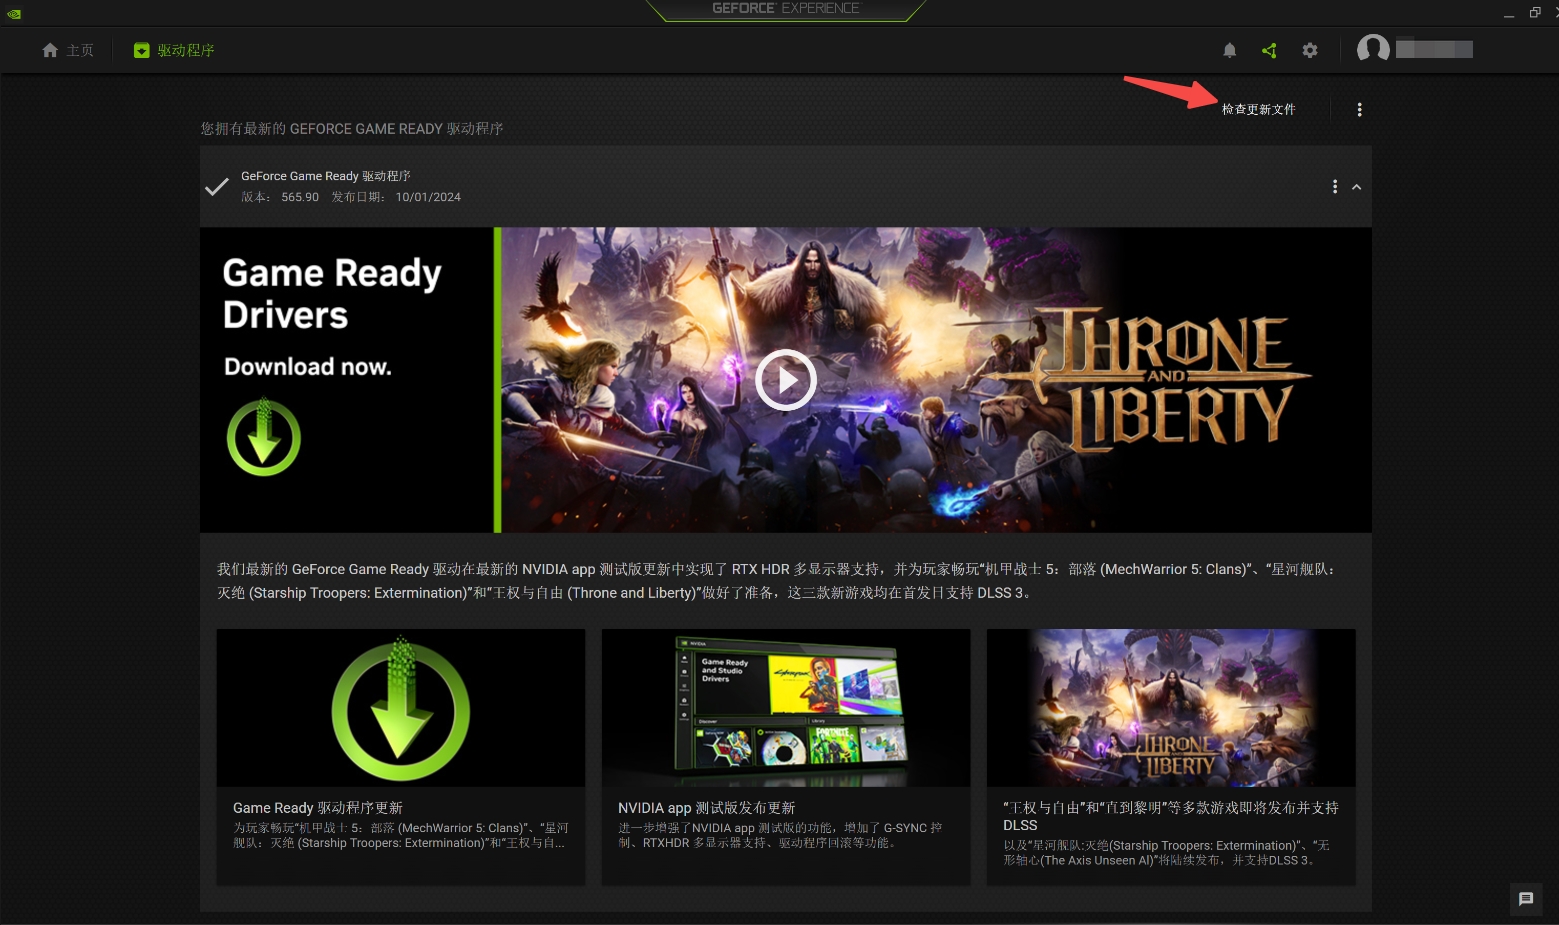Click the user account avatar
Image resolution: width=1559 pixels, height=925 pixels.
pyautogui.click(x=1373, y=49)
